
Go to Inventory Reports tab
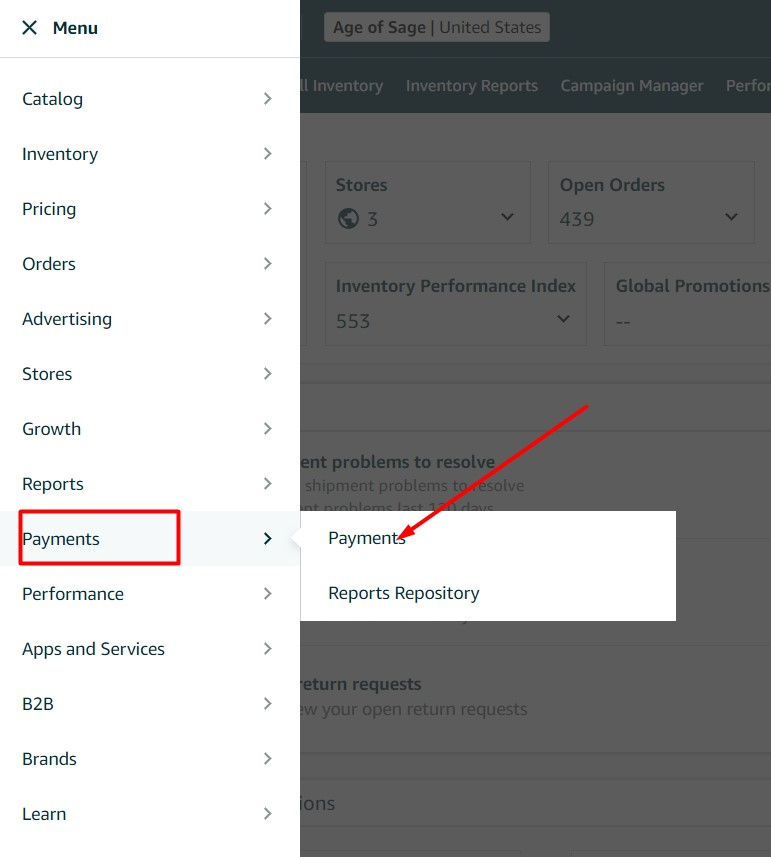pos(472,86)
